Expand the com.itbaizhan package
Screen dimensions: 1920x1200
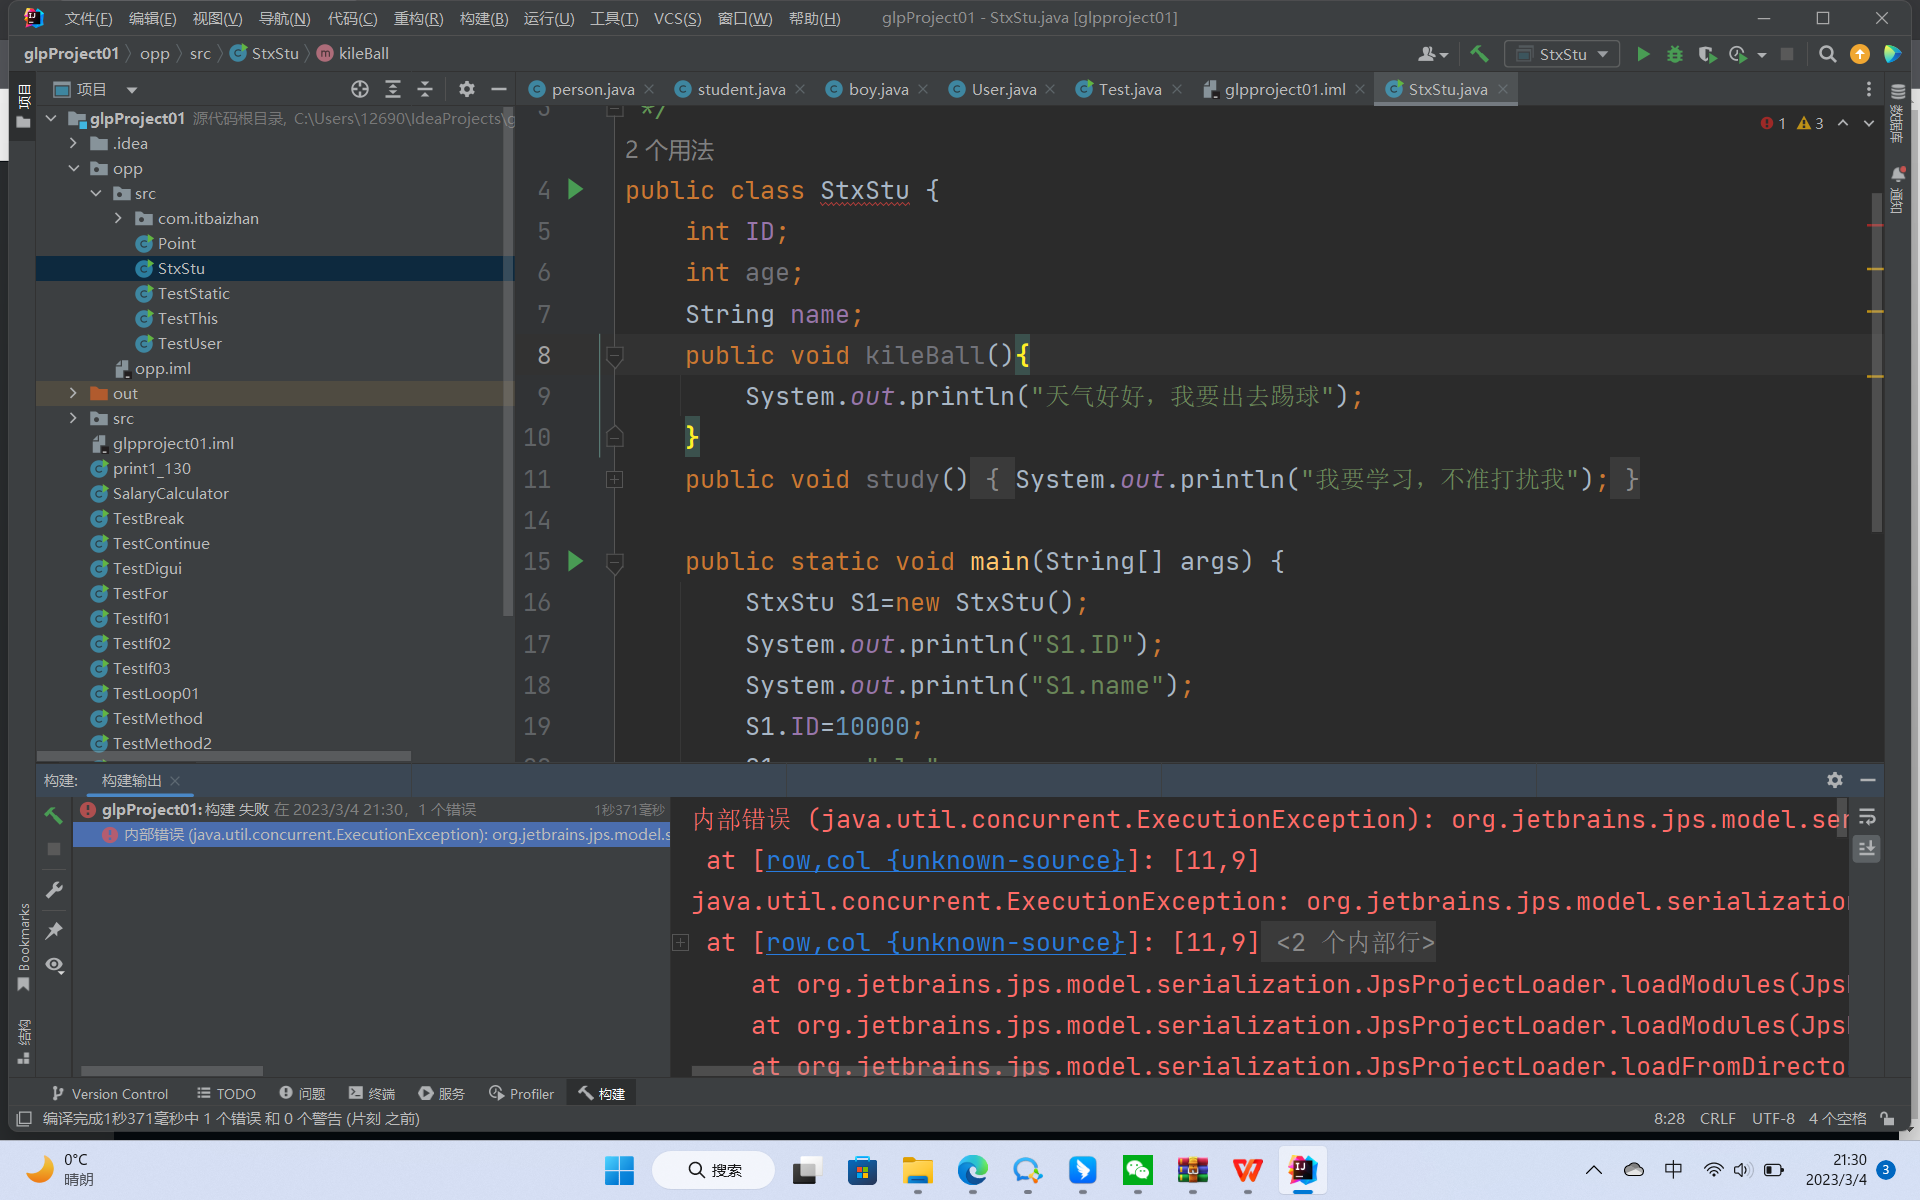pos(118,219)
